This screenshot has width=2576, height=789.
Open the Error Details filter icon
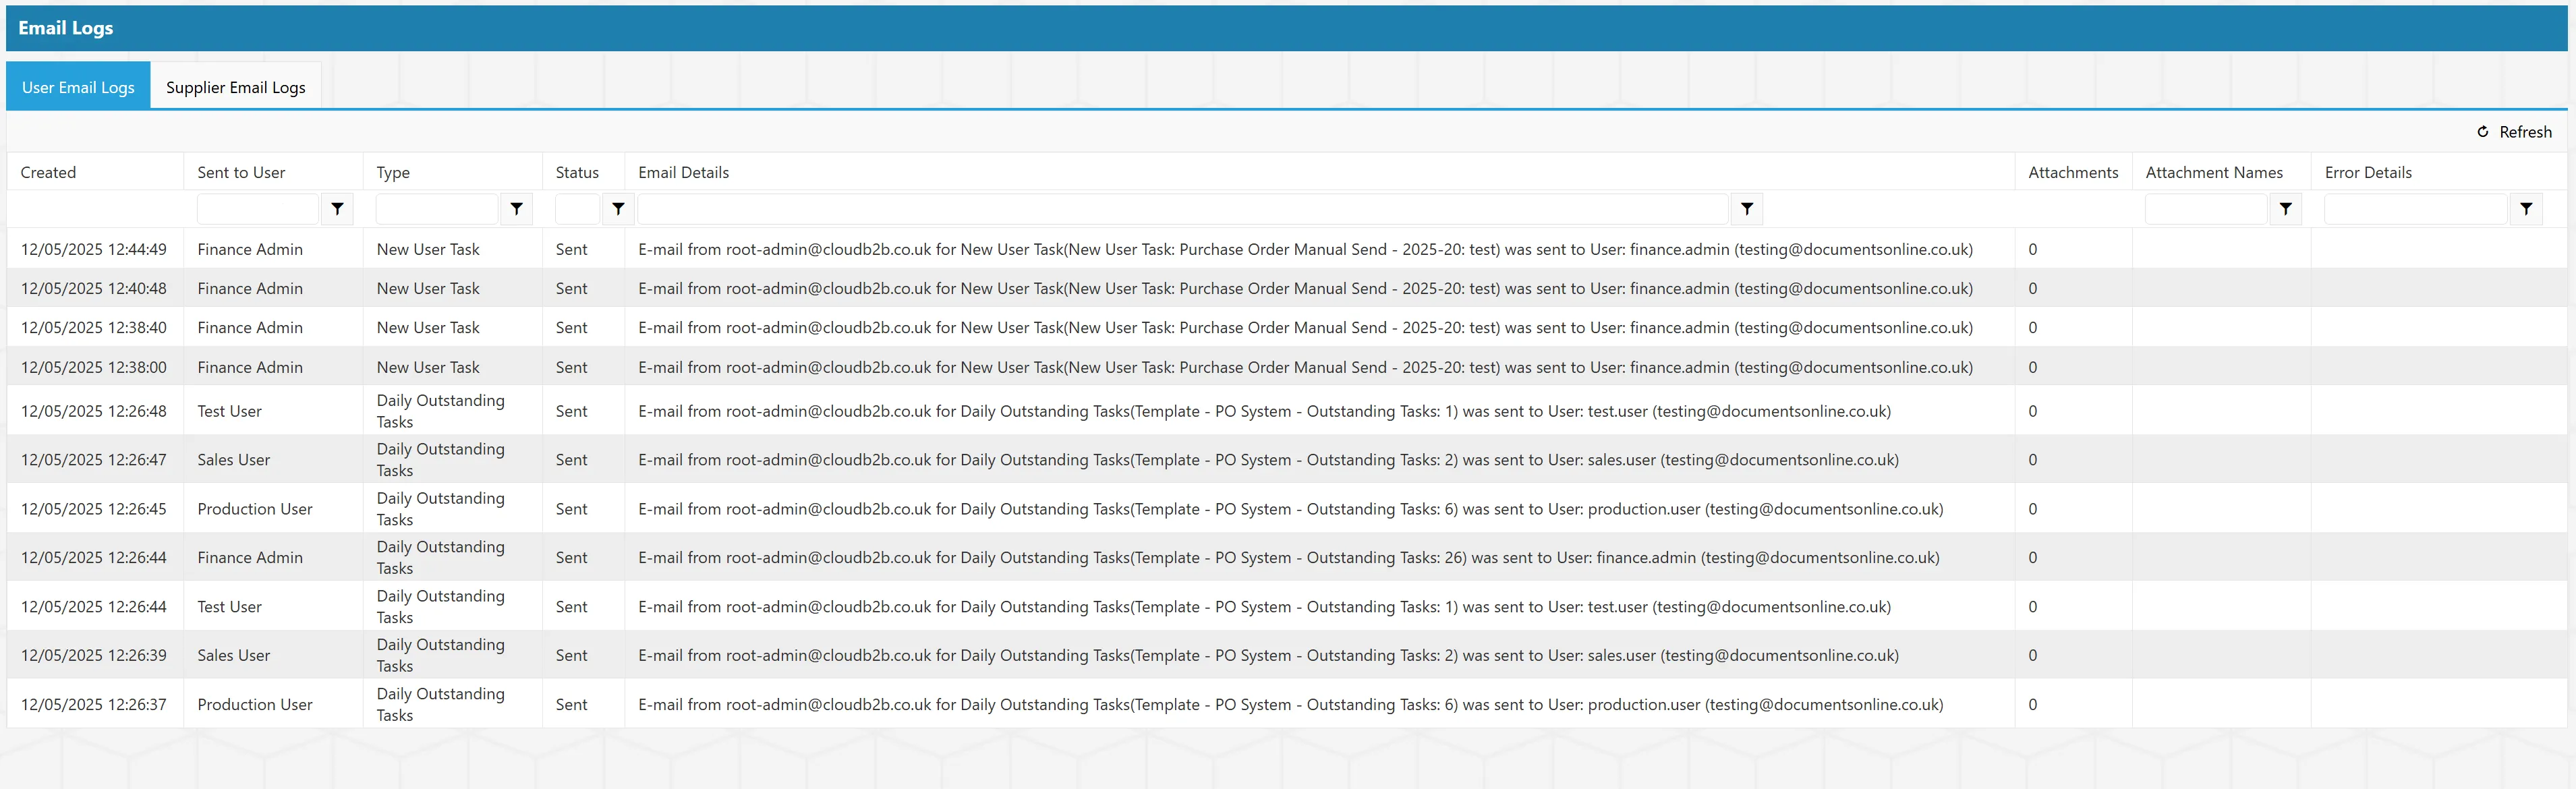tap(2526, 209)
